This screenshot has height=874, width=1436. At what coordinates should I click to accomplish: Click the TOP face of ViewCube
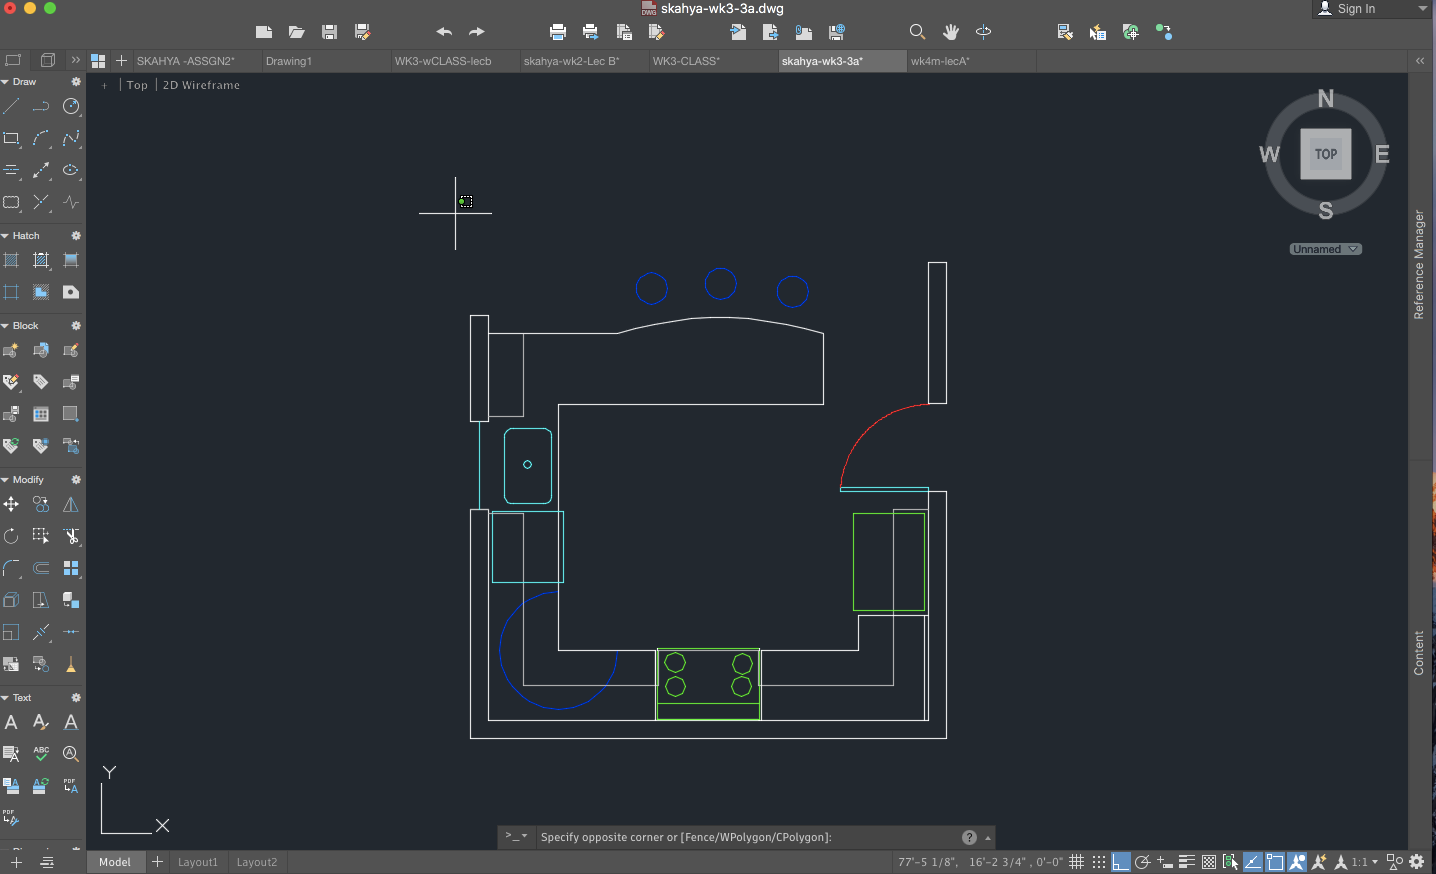(x=1326, y=154)
